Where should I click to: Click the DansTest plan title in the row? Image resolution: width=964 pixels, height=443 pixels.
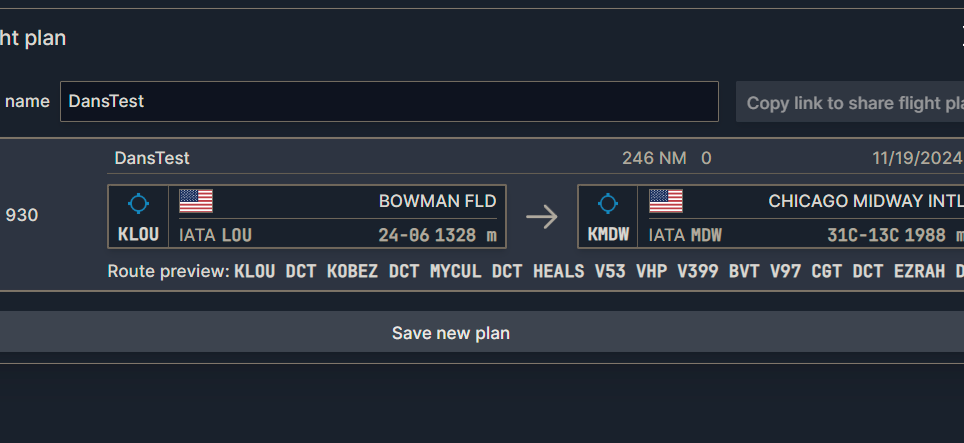coord(152,158)
